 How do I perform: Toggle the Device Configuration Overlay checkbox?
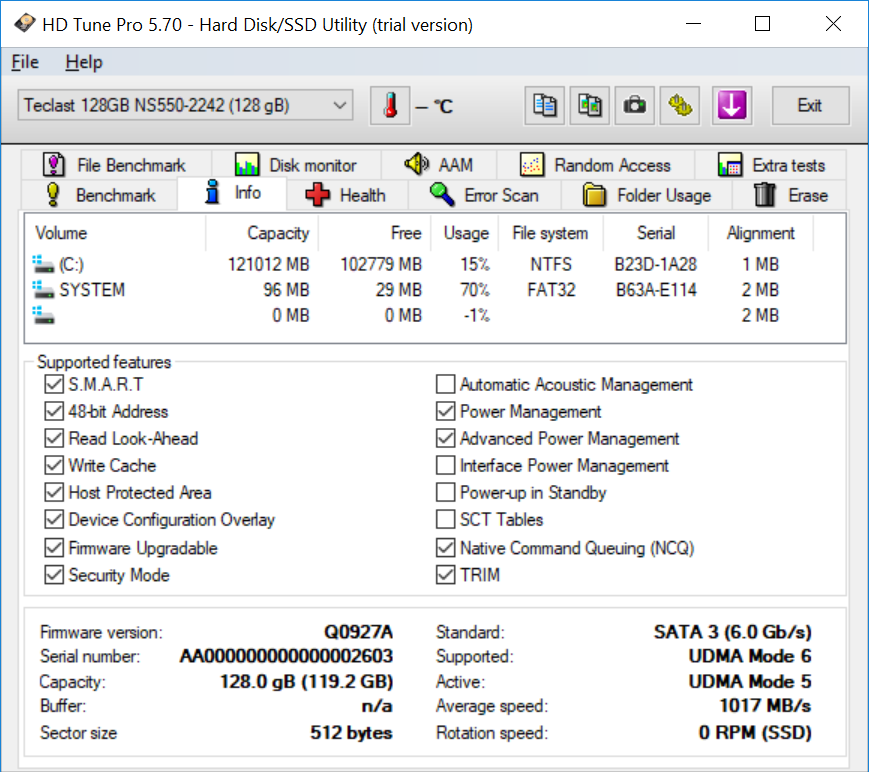[54, 520]
